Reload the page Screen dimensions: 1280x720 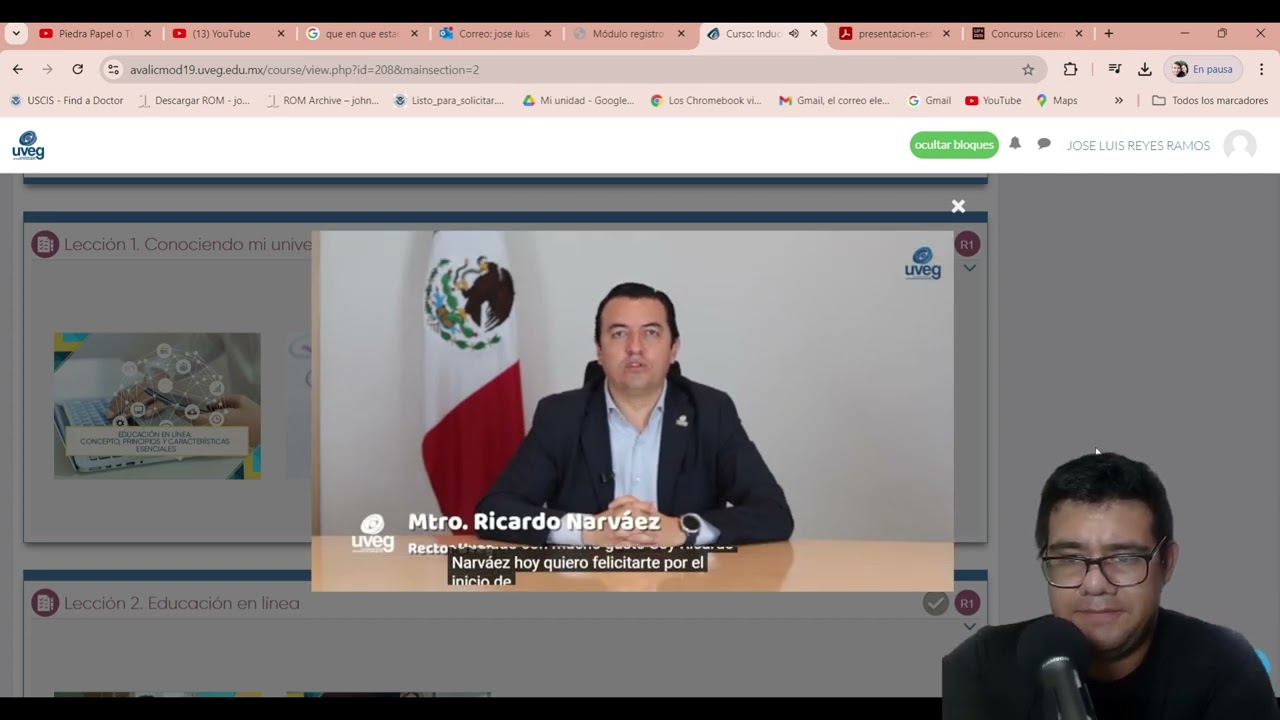tap(77, 69)
